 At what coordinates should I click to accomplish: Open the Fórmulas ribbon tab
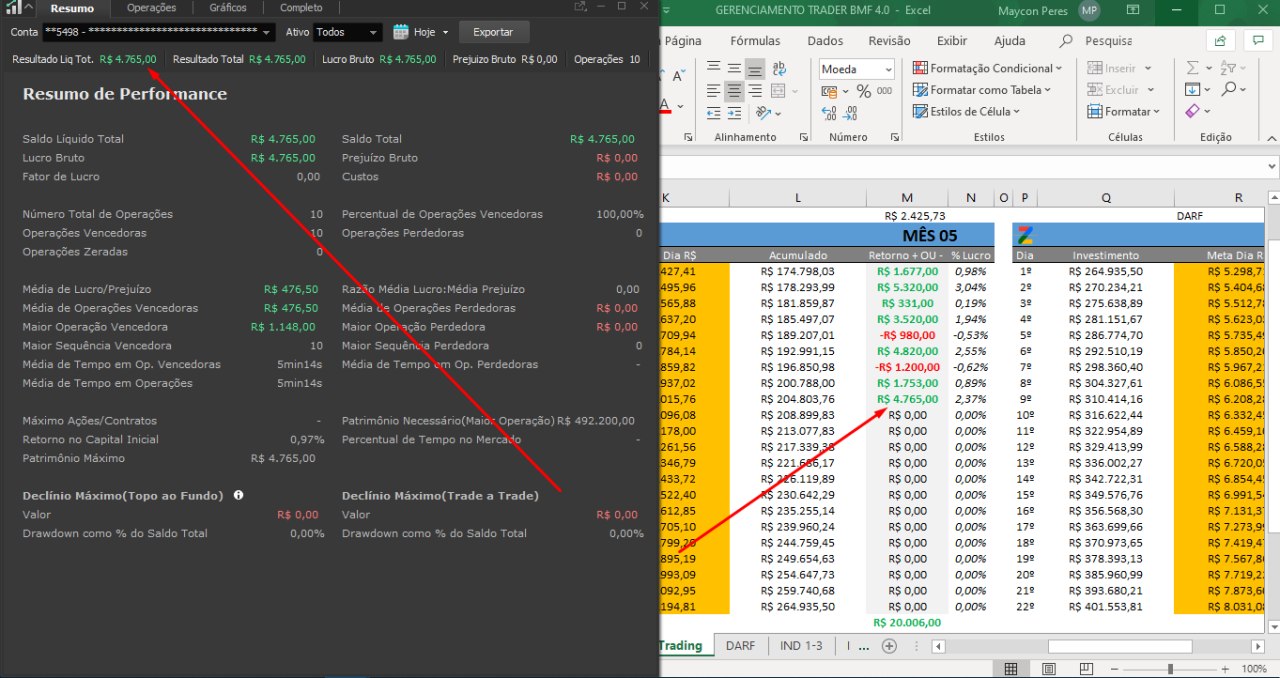point(755,41)
